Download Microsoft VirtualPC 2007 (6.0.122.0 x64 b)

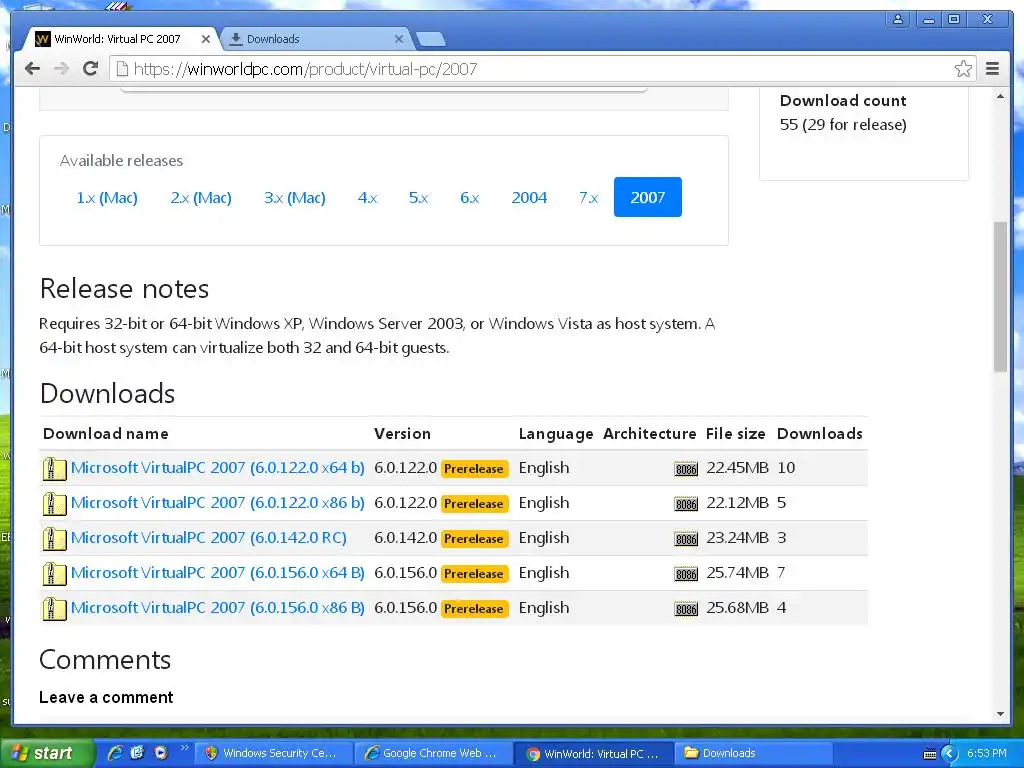click(x=217, y=468)
